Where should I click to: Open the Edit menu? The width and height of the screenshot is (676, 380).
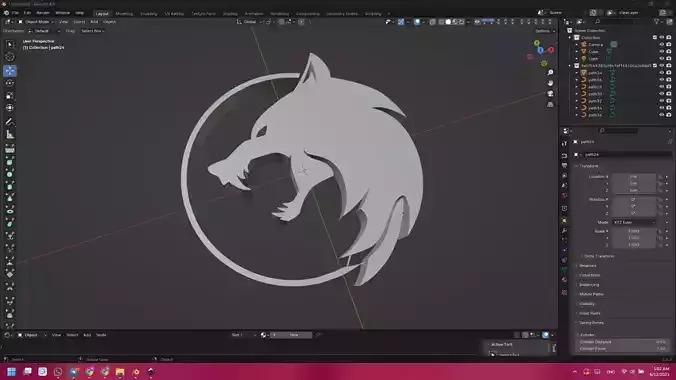coord(28,13)
